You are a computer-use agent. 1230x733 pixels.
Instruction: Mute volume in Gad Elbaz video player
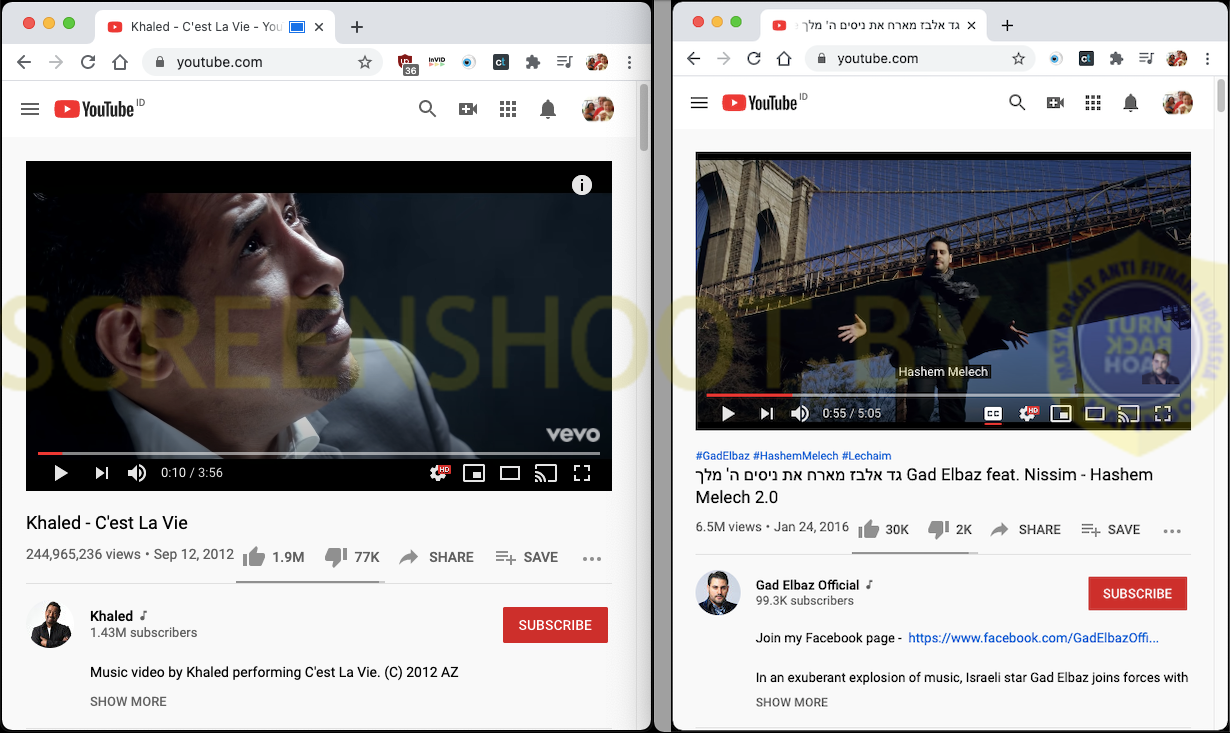[x=800, y=413]
